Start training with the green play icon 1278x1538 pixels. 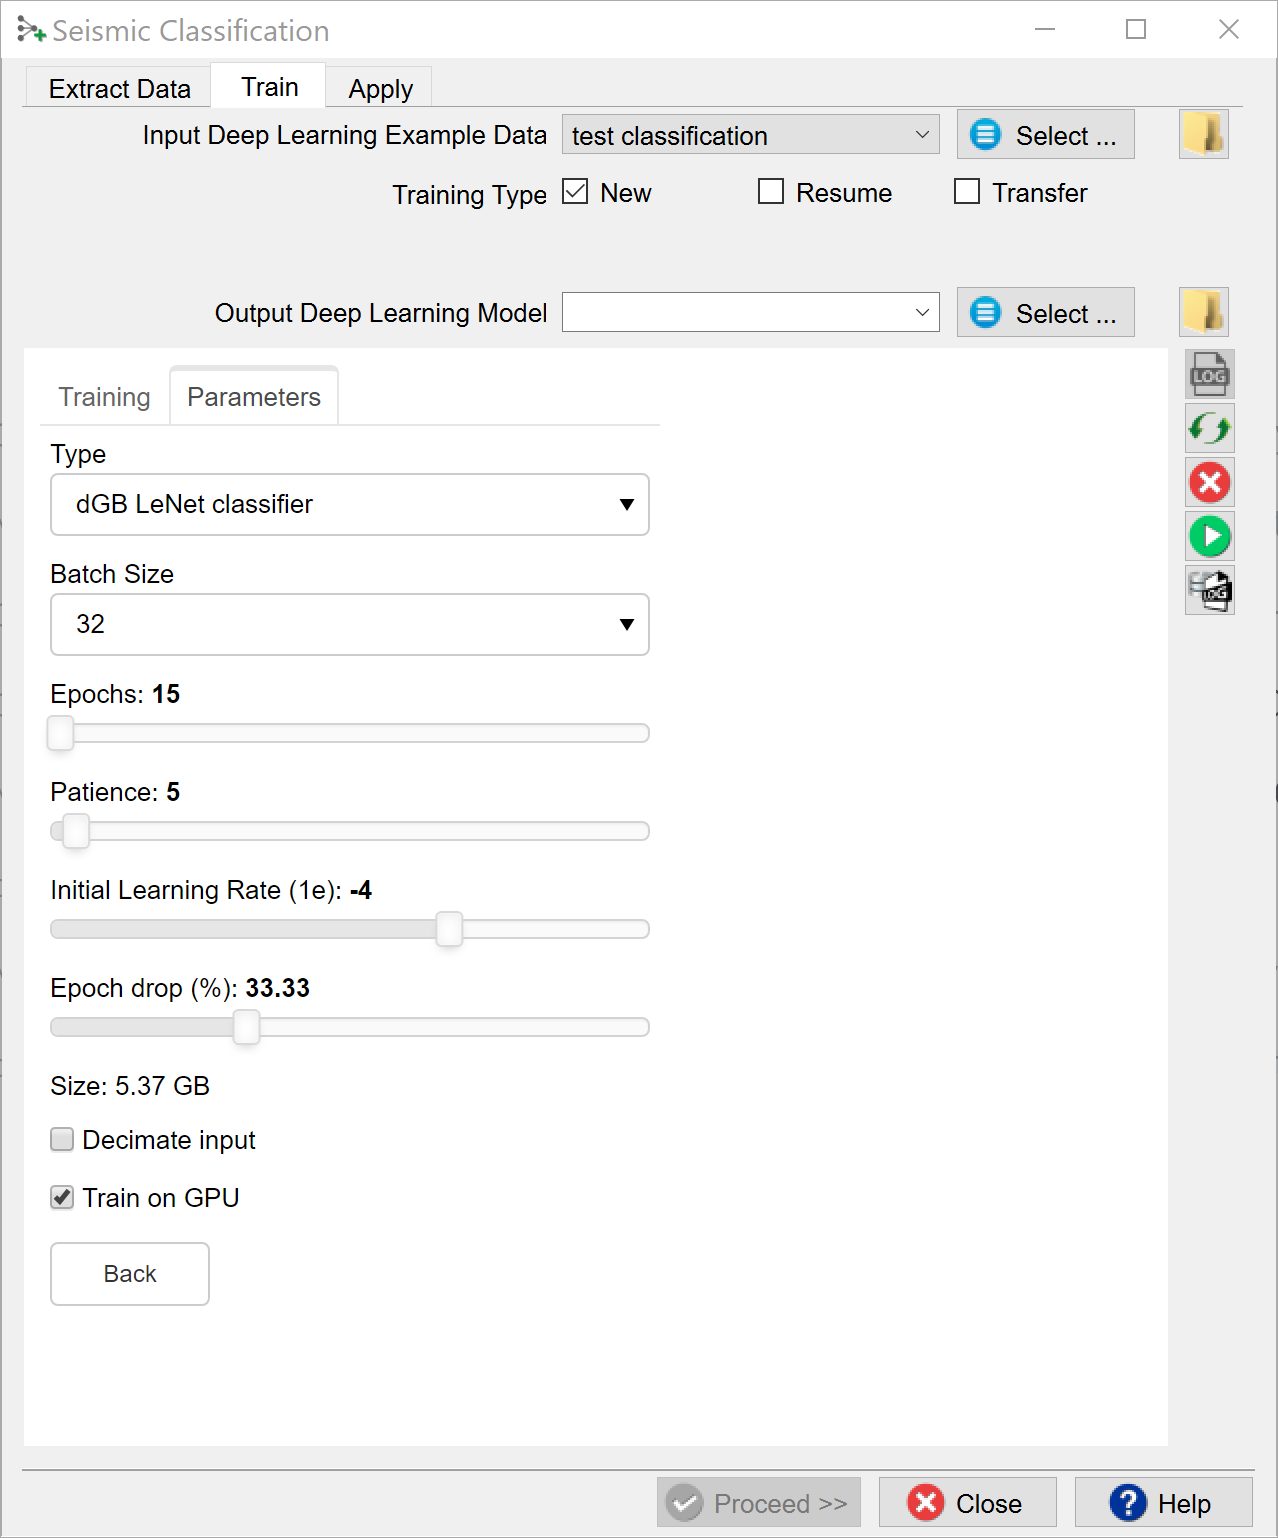(1209, 537)
